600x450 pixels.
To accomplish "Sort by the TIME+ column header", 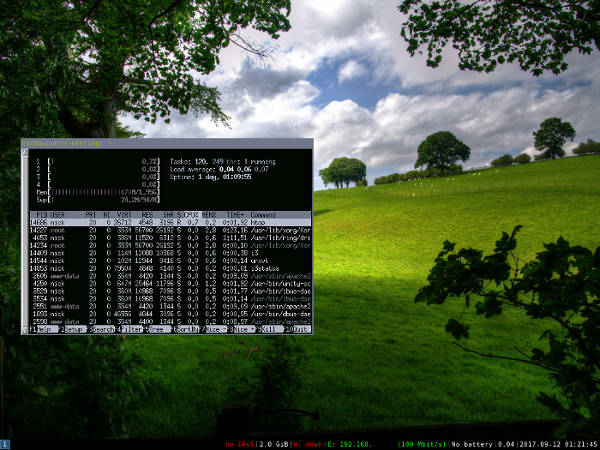I will tap(235, 215).
